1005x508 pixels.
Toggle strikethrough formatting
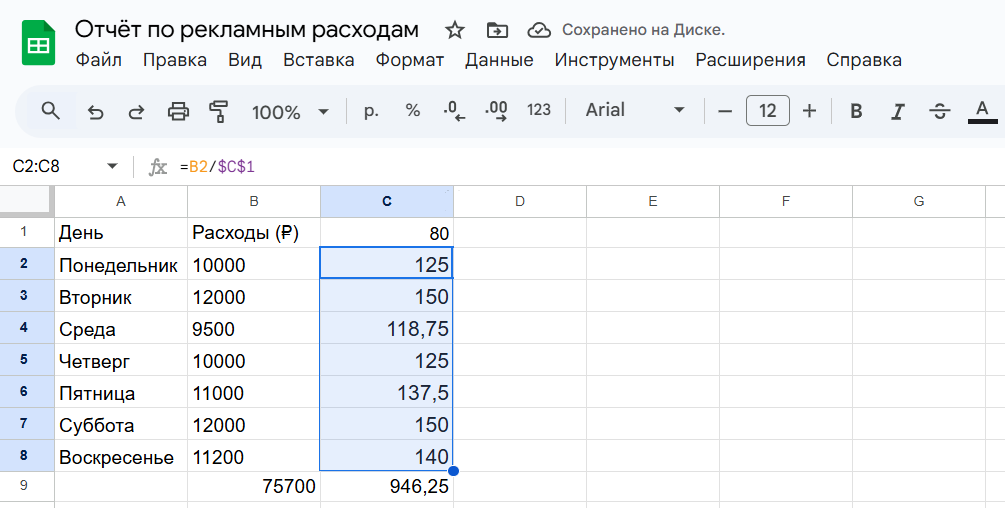click(939, 111)
